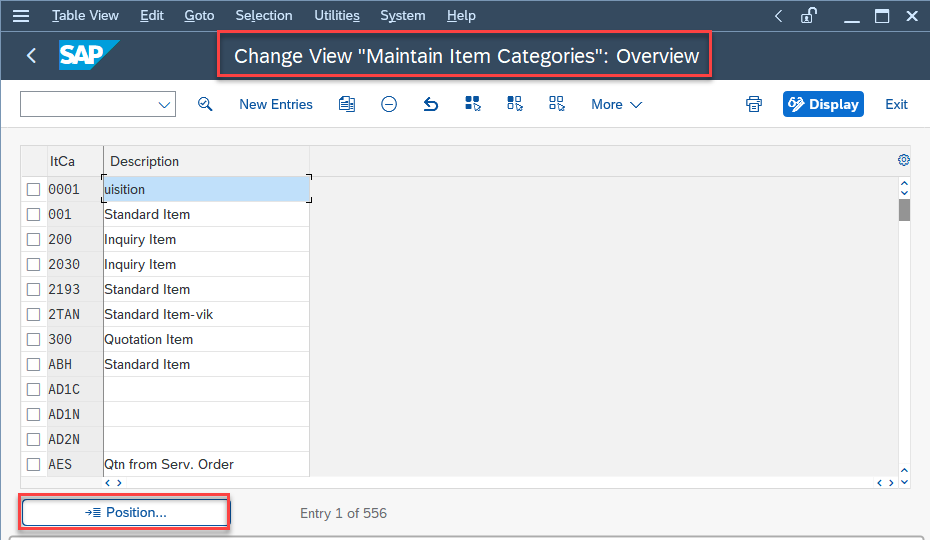Image resolution: width=930 pixels, height=540 pixels.
Task: Tick checkbox for item category 001
Action: (33, 214)
